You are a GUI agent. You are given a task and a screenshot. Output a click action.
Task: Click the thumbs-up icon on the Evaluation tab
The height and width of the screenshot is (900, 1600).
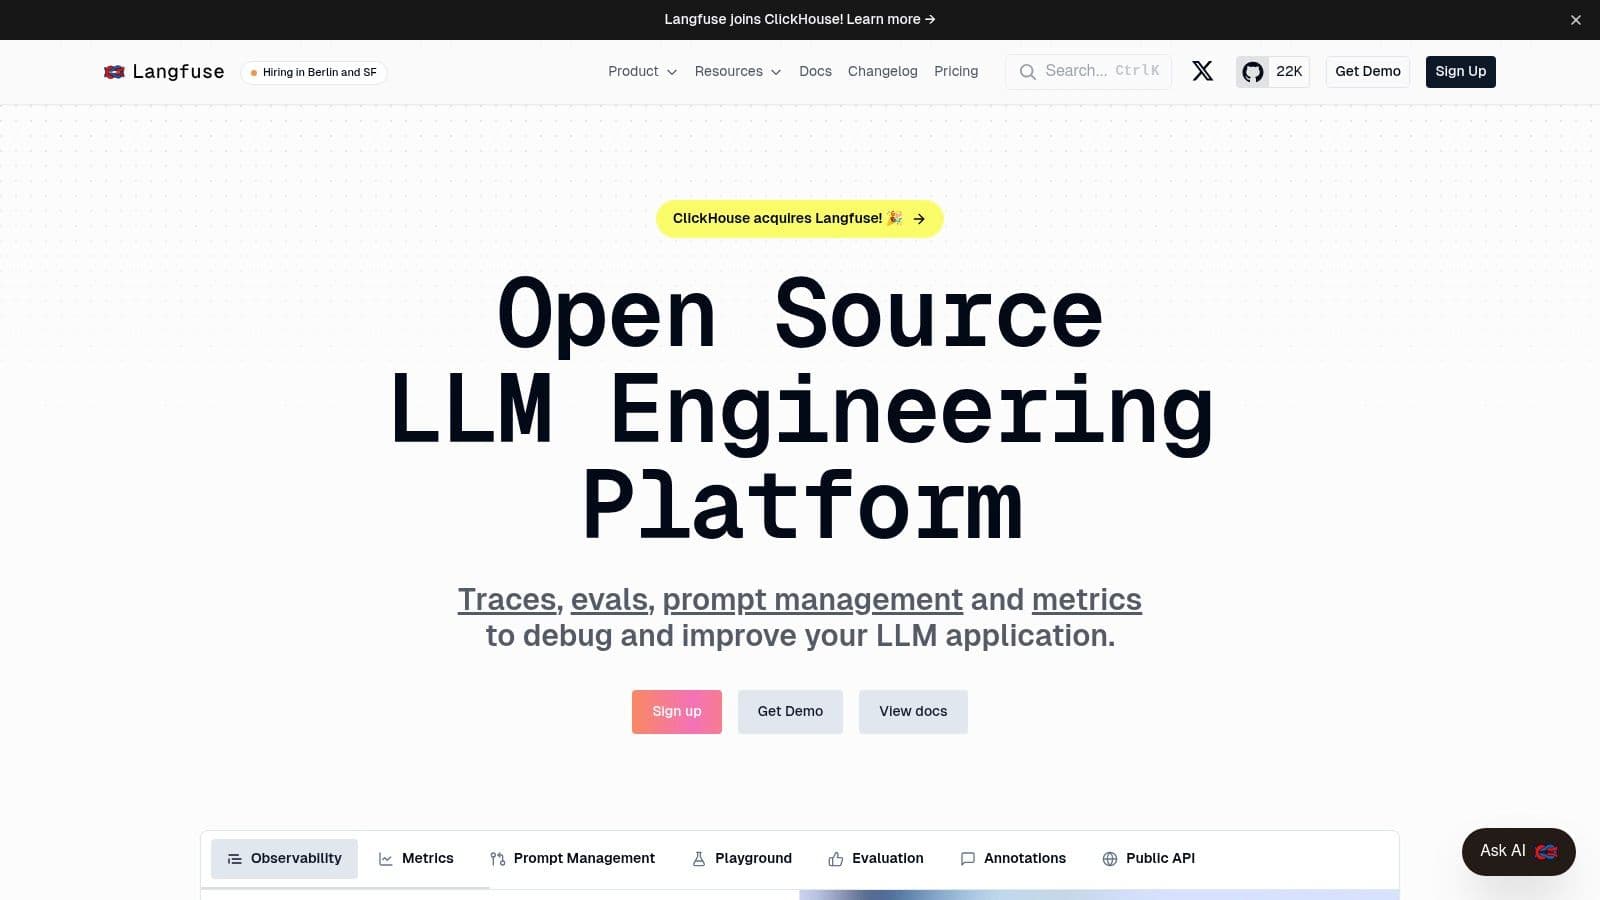836,858
